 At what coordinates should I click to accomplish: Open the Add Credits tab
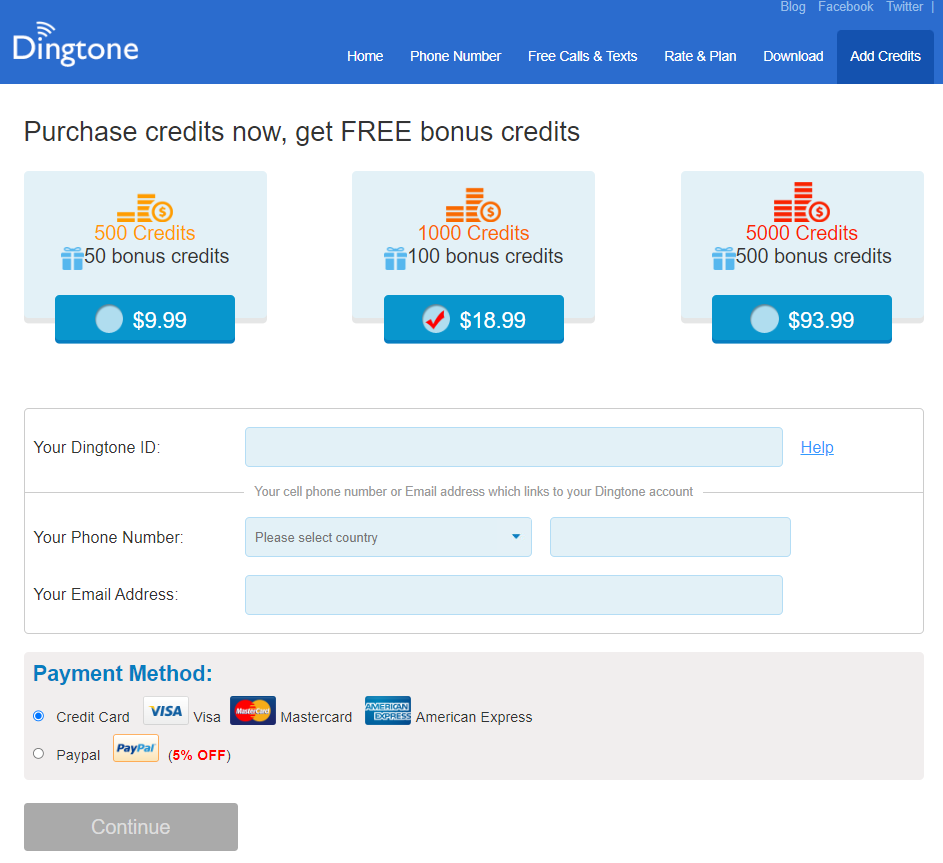point(885,57)
